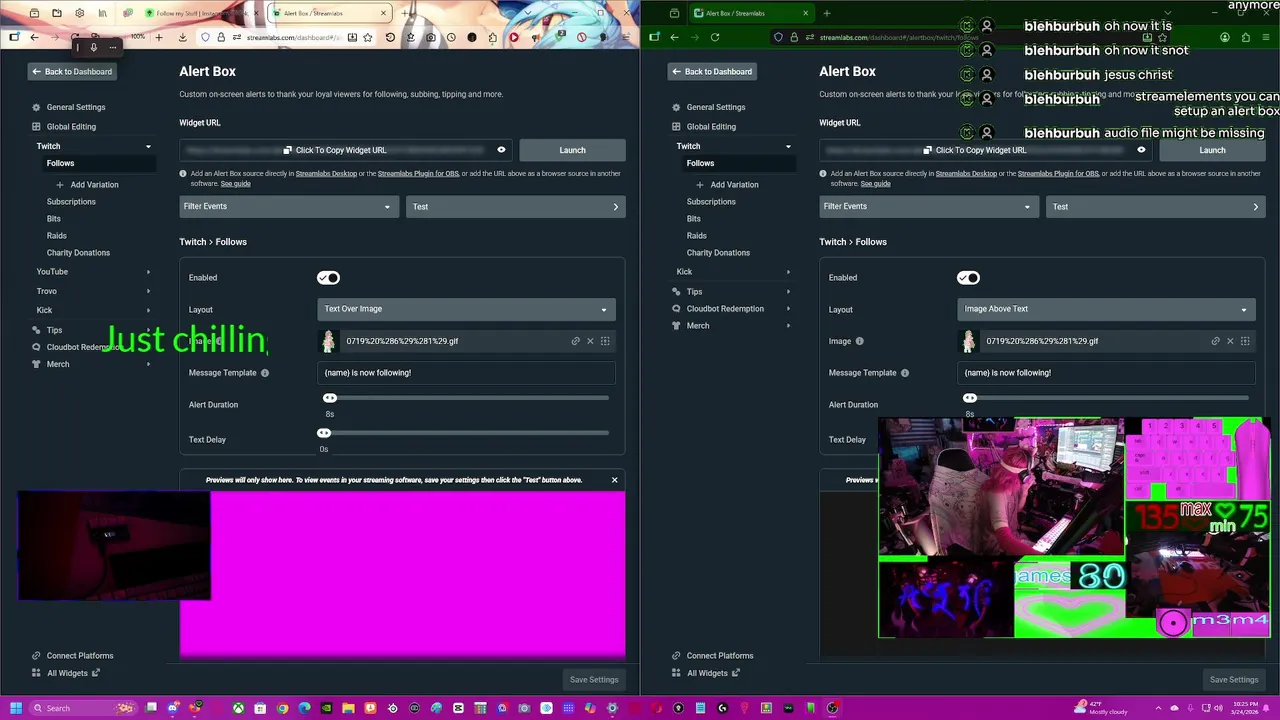Open image gallery grid icon, right window
Viewport: 1280px width, 720px height.
(1245, 341)
